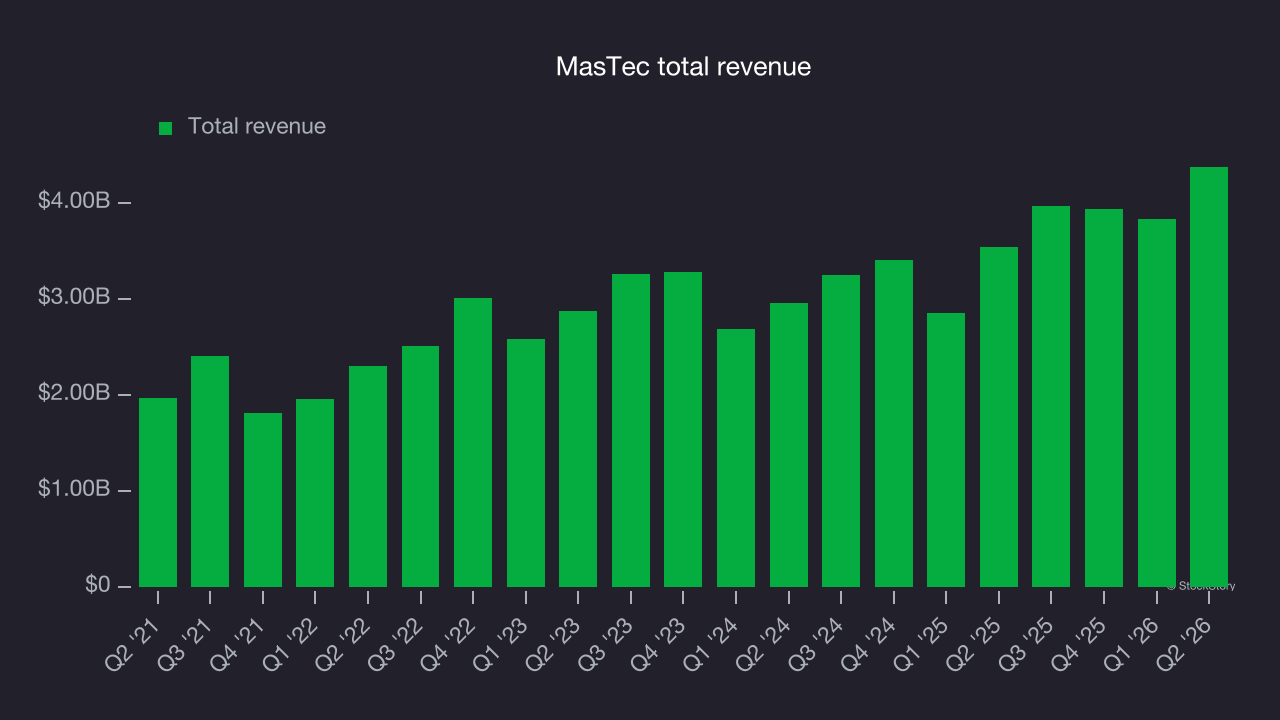Select the Q3 '25 revenue bar
The width and height of the screenshot is (1280, 720).
1051,396
